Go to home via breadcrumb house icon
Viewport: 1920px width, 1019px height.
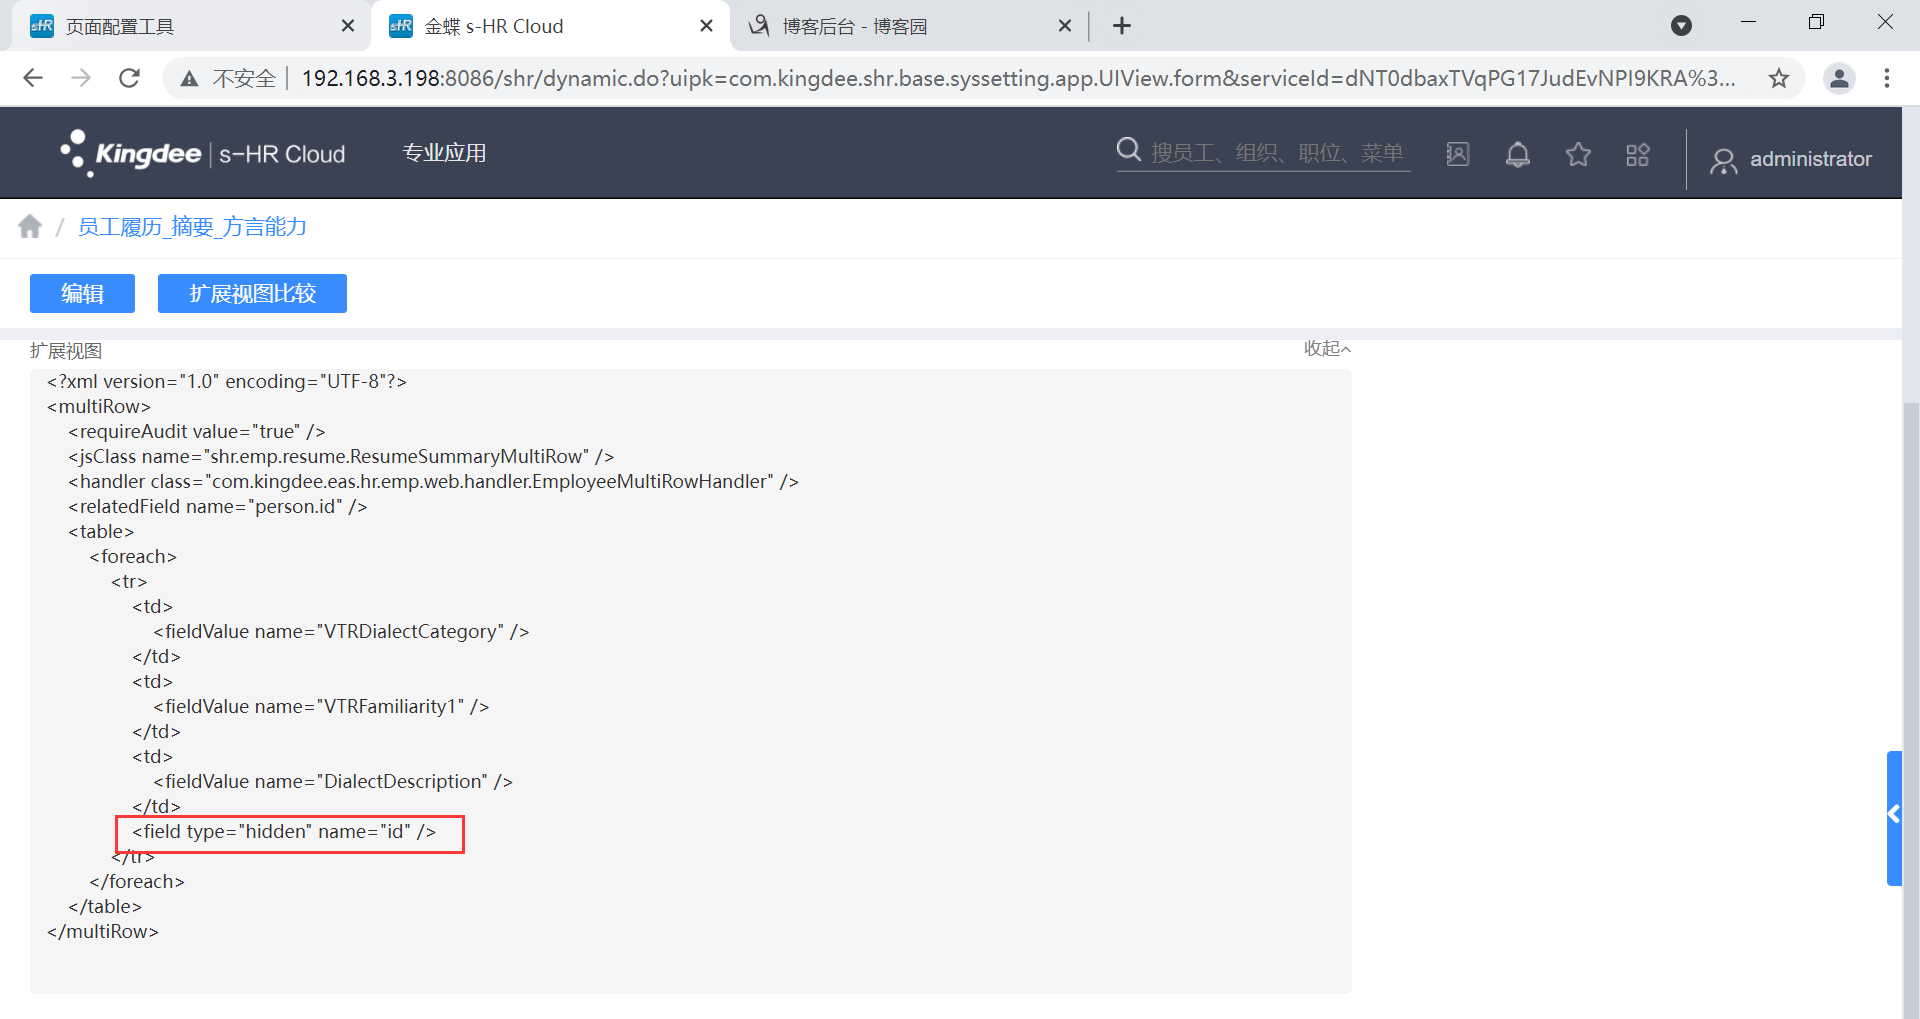pyautogui.click(x=30, y=227)
